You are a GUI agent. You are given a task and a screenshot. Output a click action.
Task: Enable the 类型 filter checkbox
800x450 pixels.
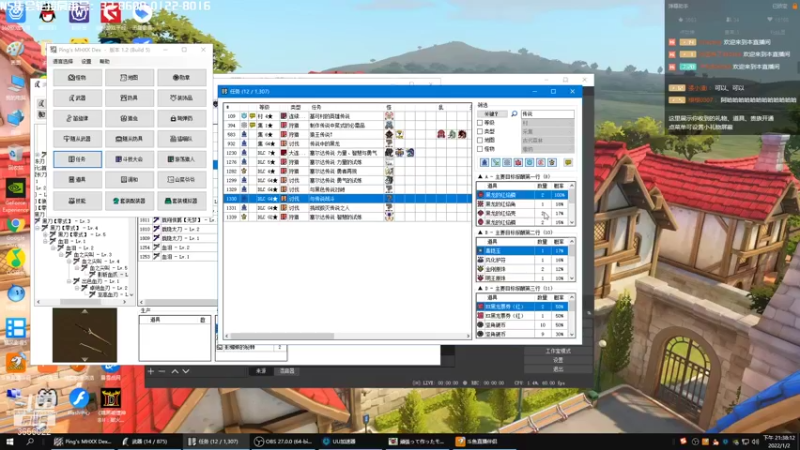[x=480, y=132]
